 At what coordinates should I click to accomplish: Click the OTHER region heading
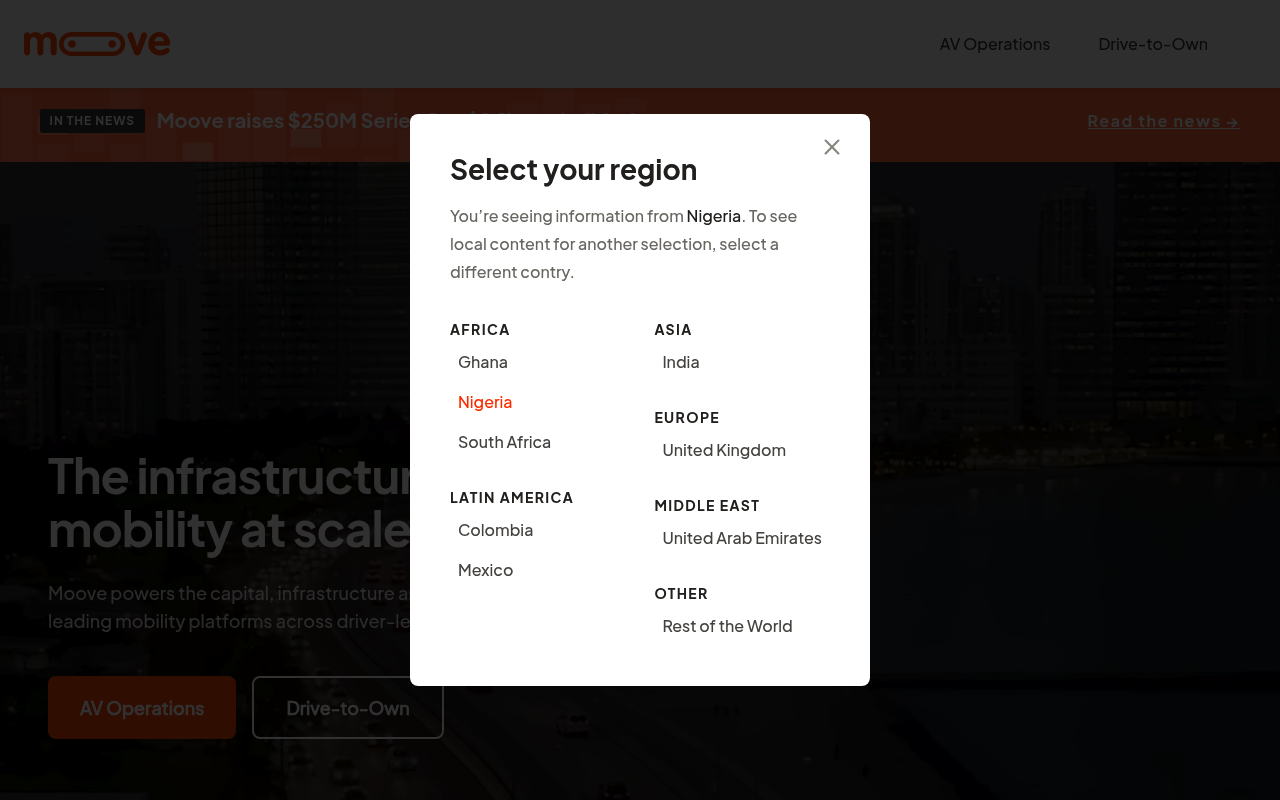point(681,594)
